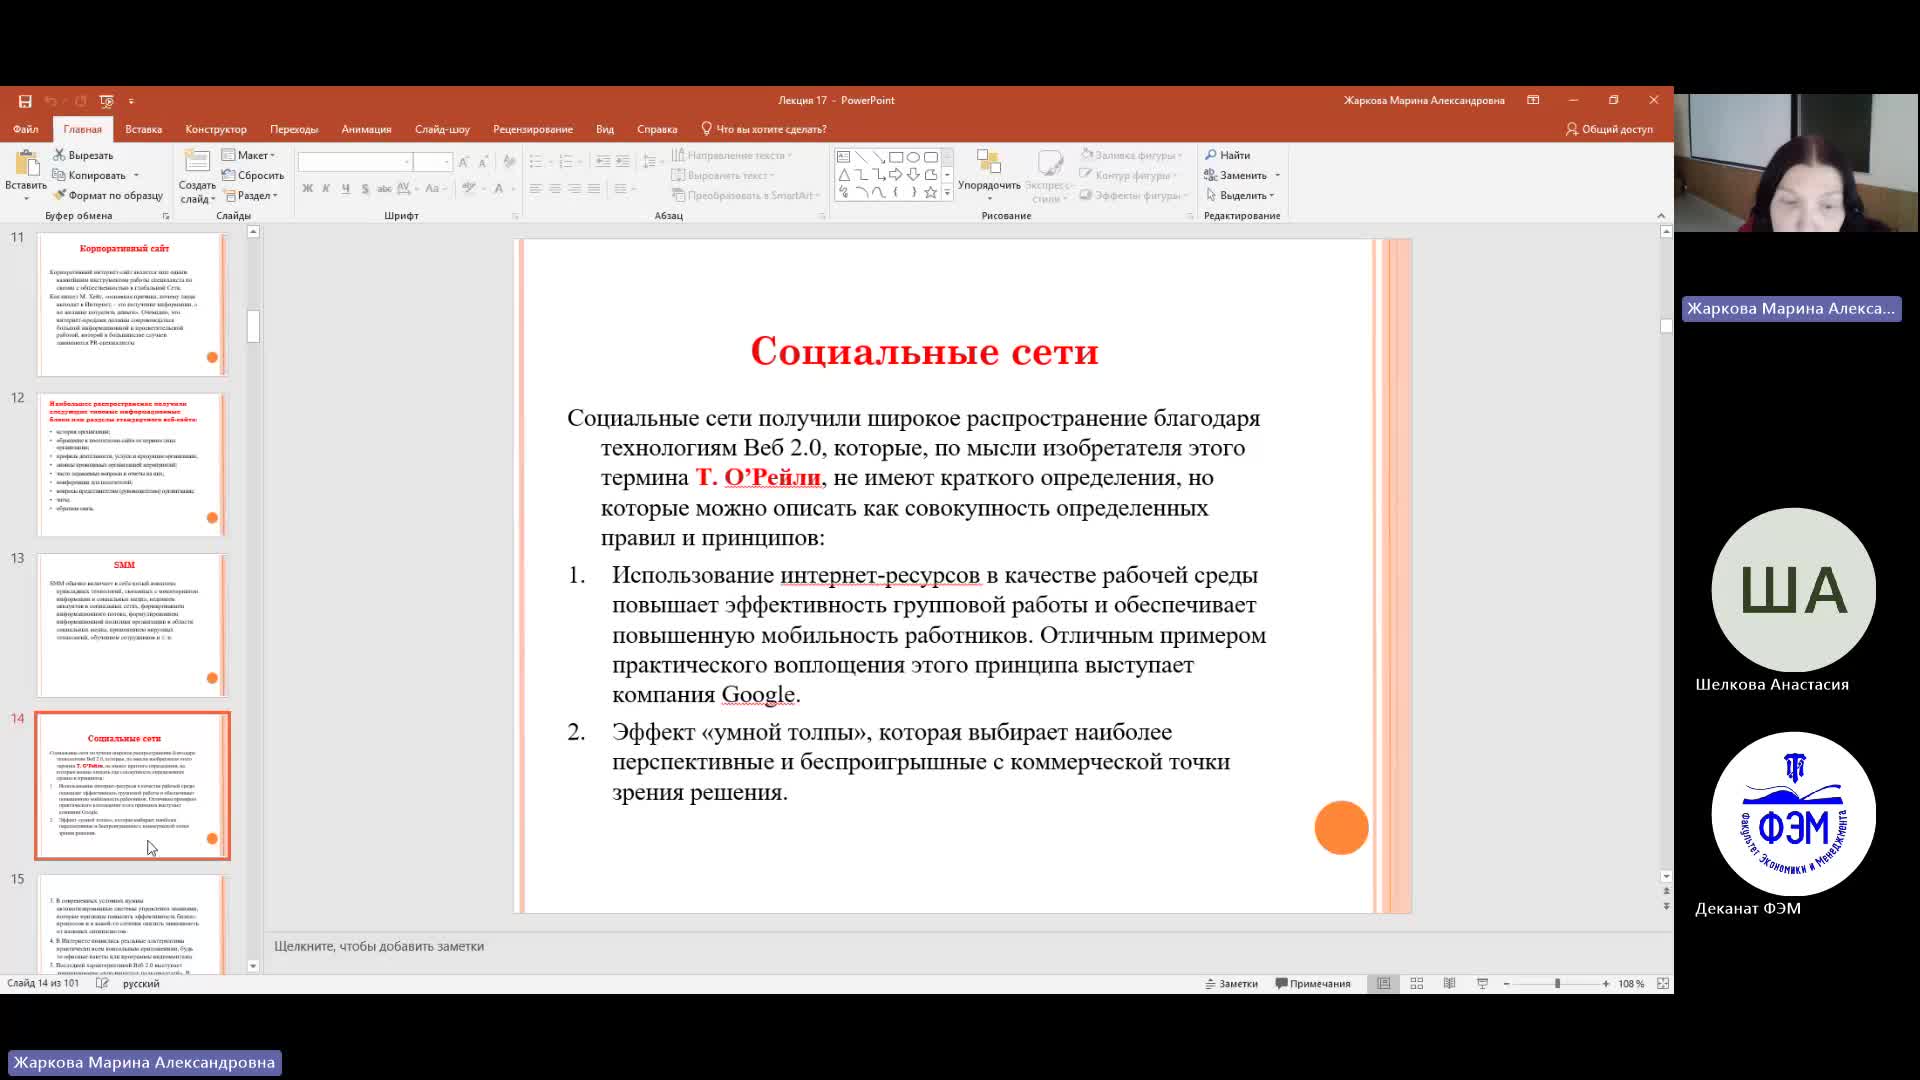Open Ribbon Display Options icon in title bar
Viewport: 1920px width, 1080px height.
pyautogui.click(x=1533, y=100)
